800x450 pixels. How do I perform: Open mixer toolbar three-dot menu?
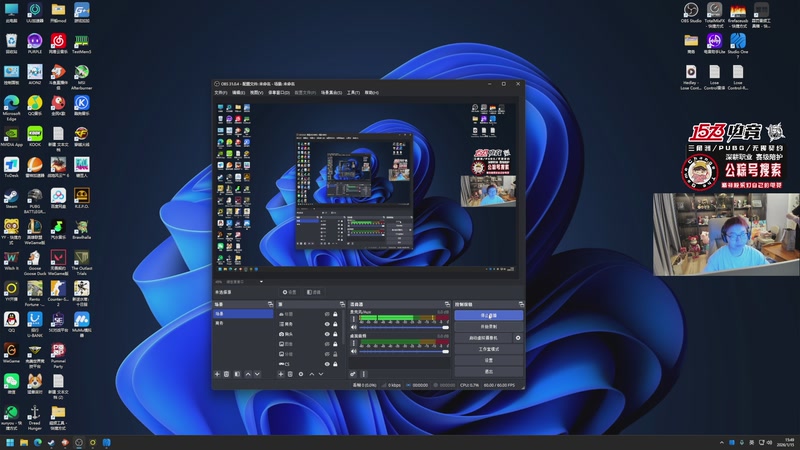[x=364, y=374]
